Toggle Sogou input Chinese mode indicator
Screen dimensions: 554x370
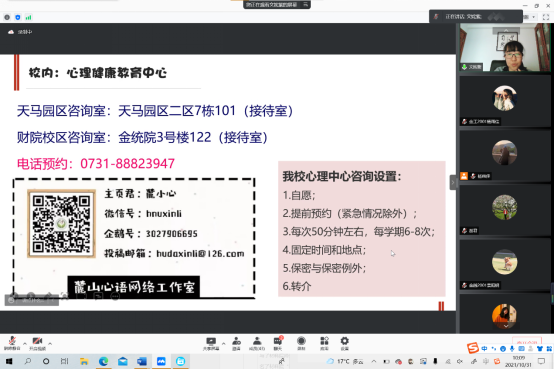[484, 348]
